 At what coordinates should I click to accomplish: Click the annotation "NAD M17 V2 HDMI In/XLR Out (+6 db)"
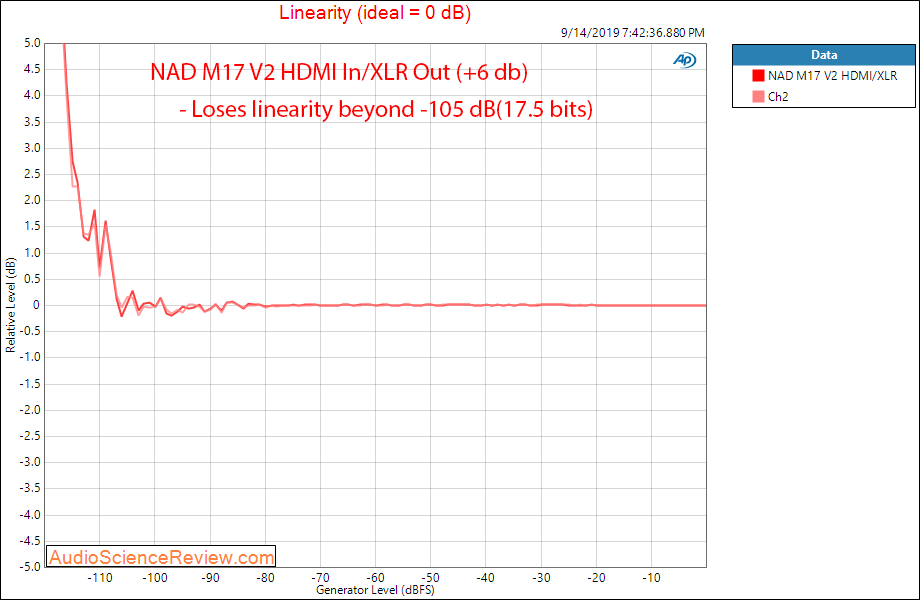point(339,72)
